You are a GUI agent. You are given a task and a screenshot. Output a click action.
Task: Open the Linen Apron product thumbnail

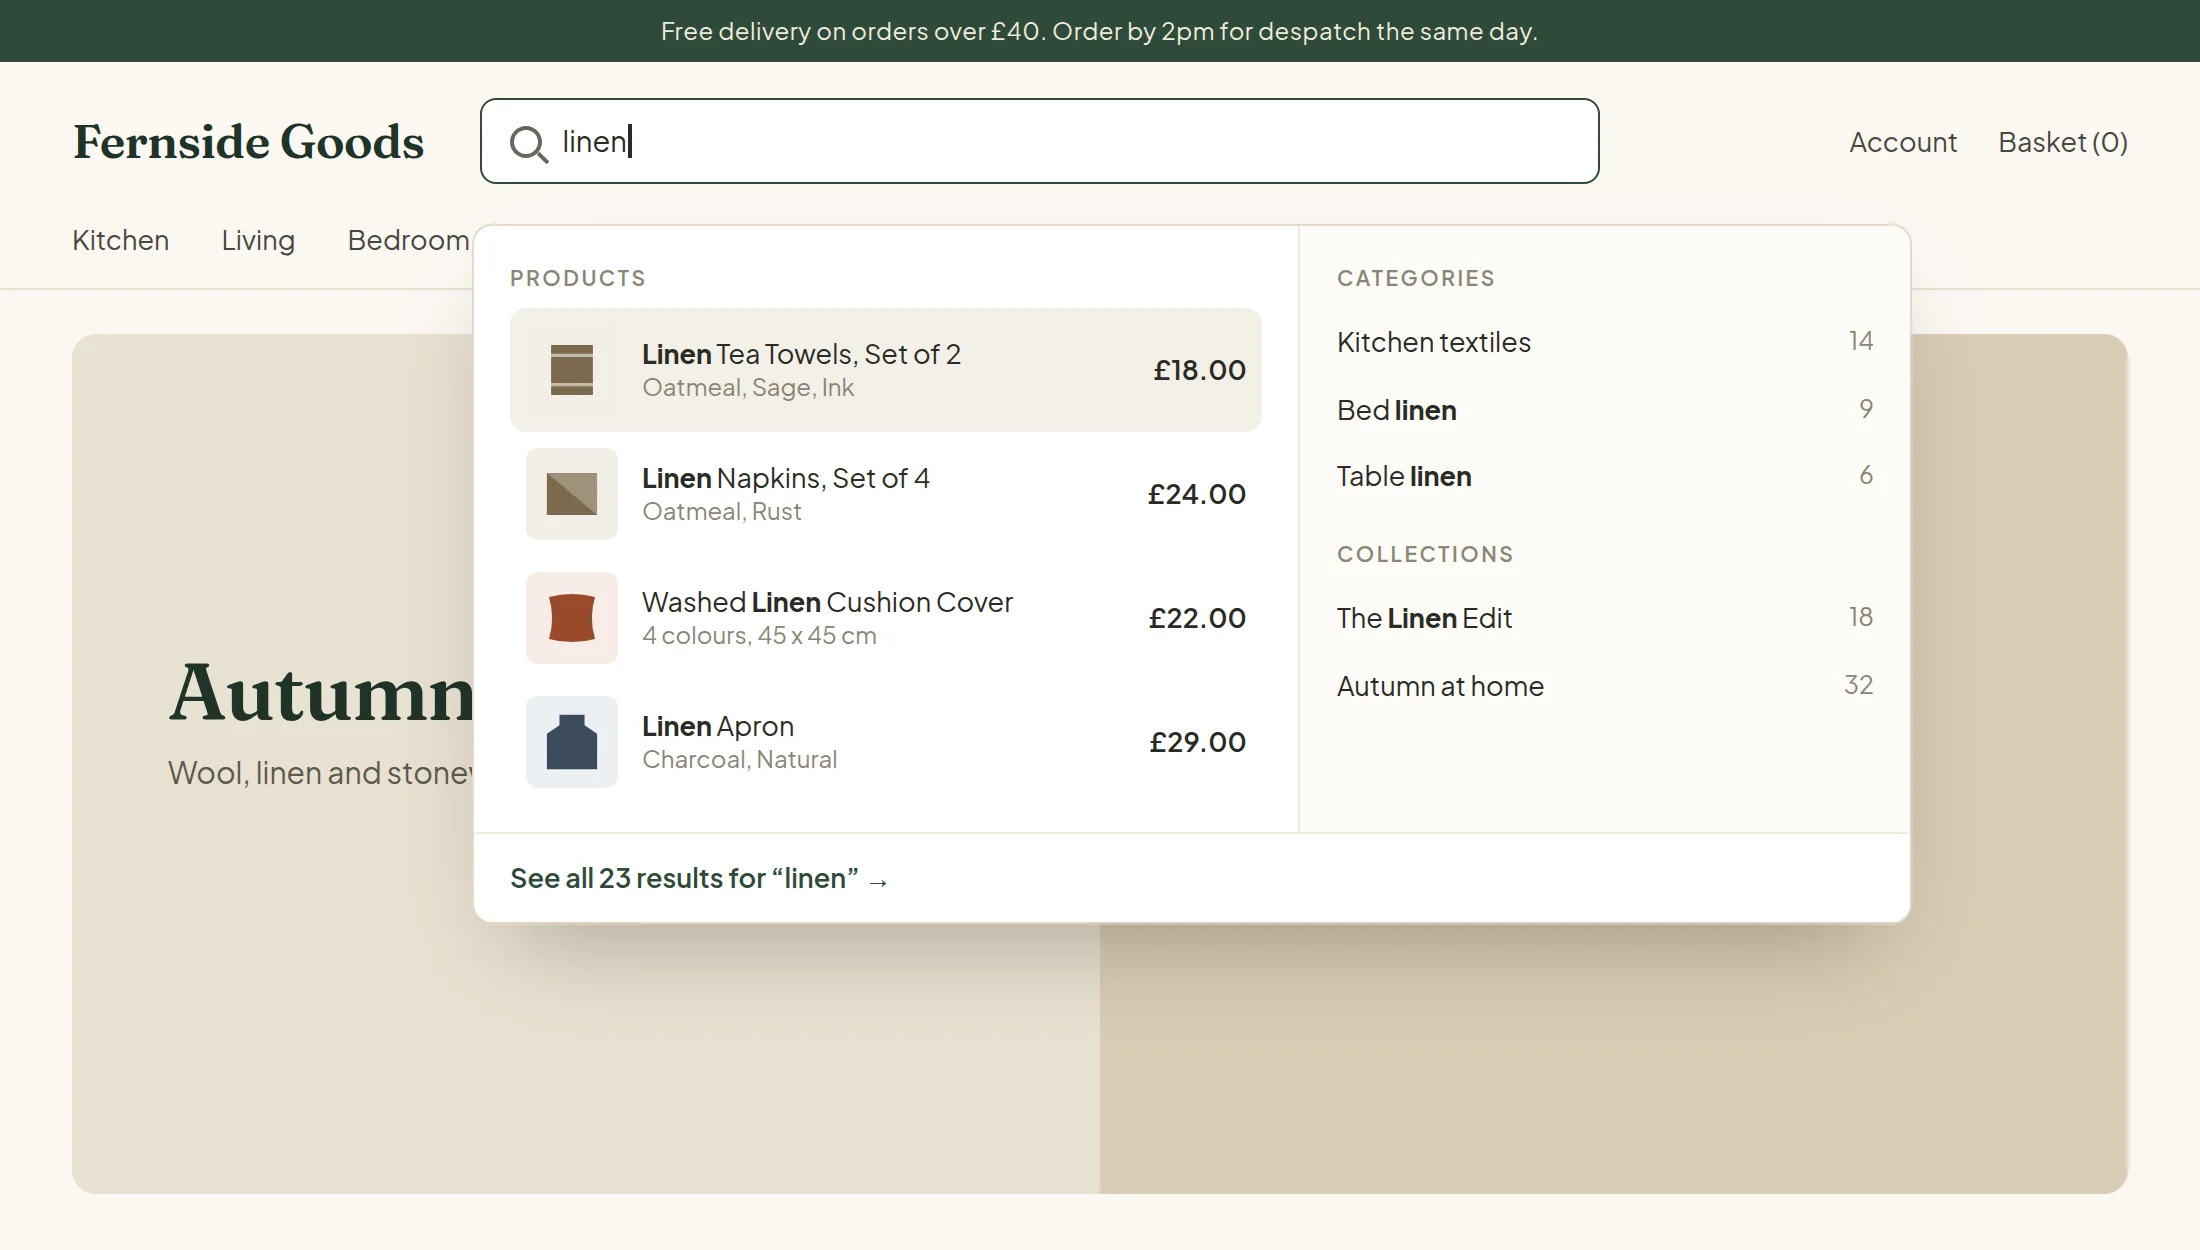tap(572, 742)
